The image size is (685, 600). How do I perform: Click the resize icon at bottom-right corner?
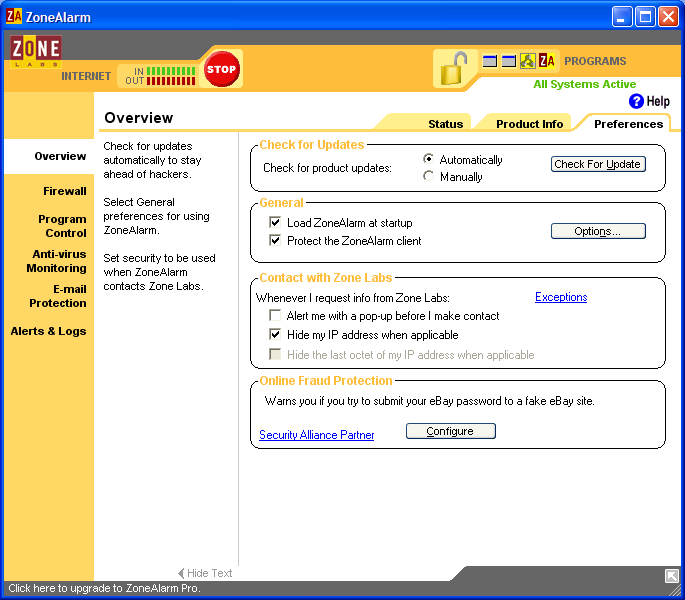coord(672,575)
